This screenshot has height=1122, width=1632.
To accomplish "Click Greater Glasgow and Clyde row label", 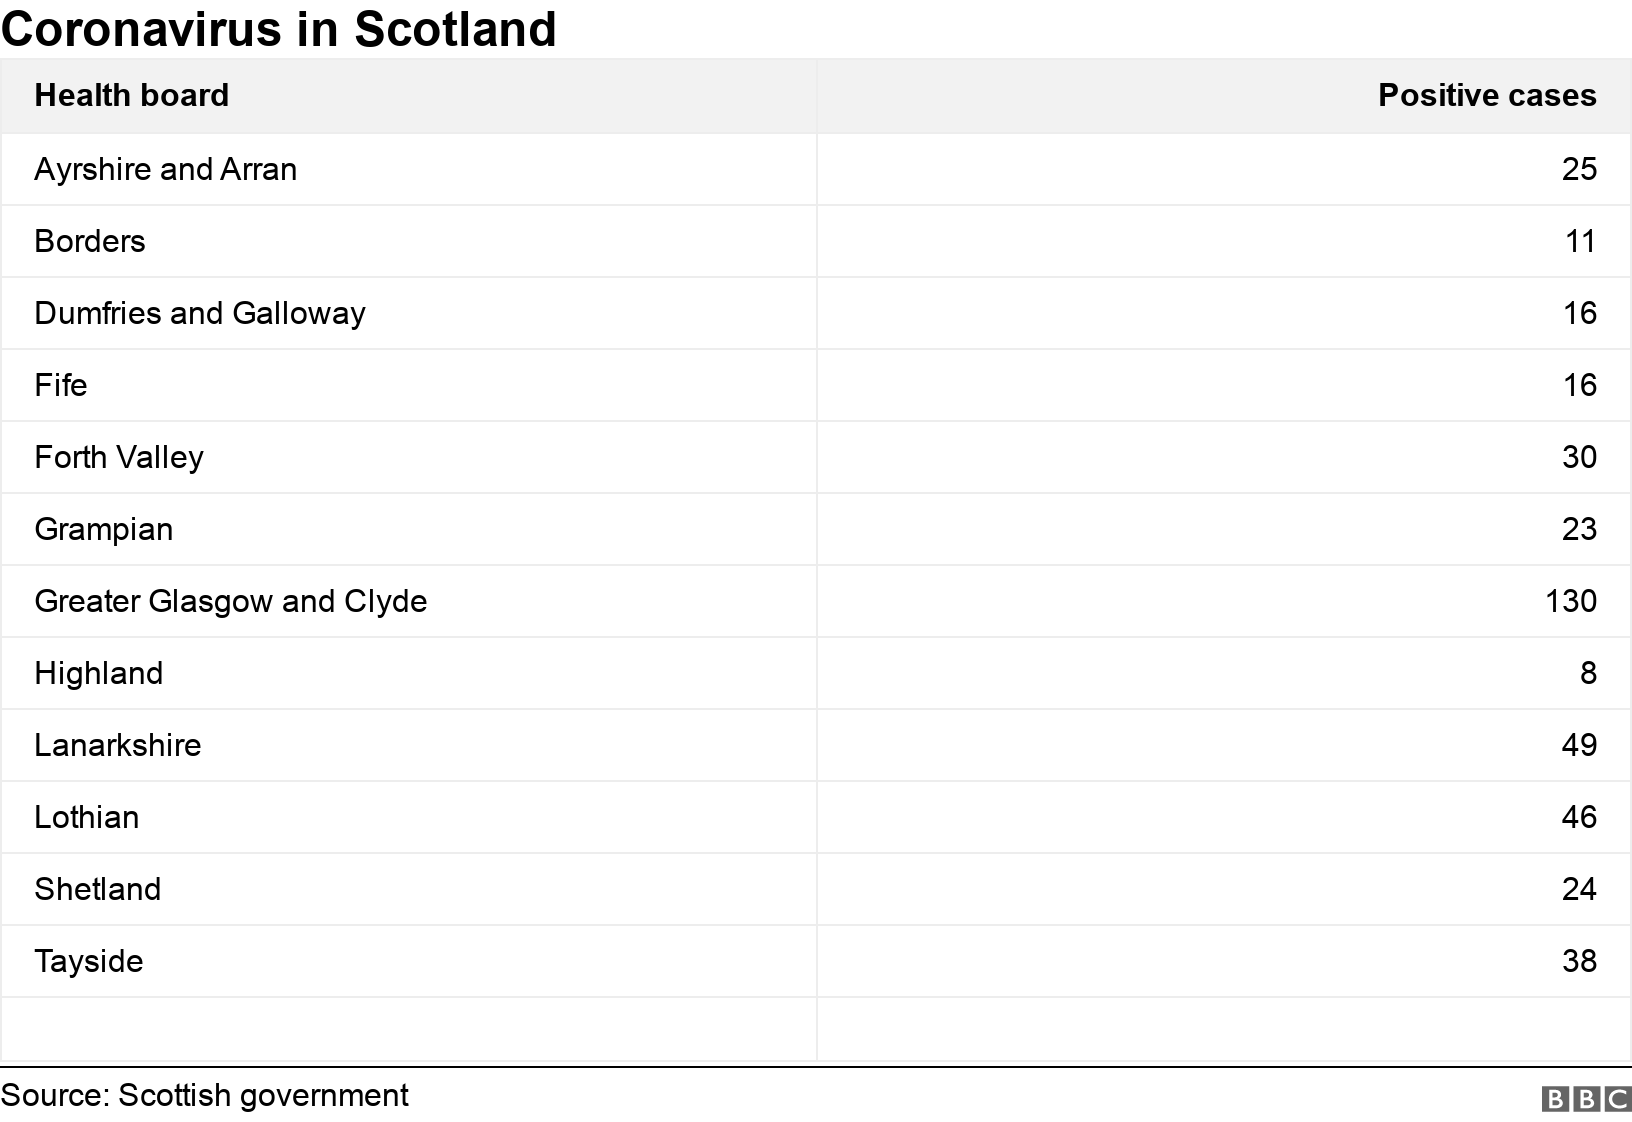I will (230, 601).
